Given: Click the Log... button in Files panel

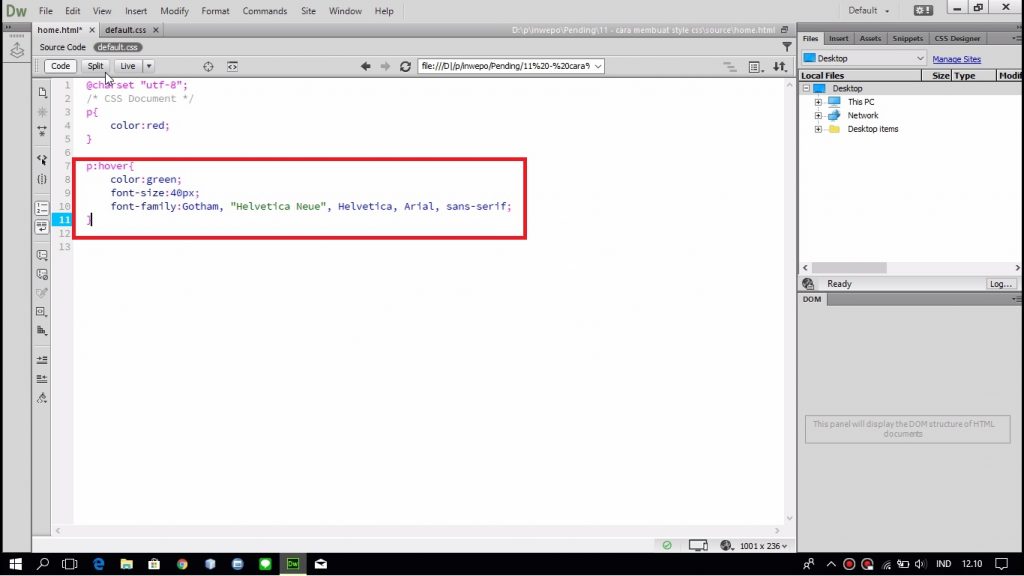Looking at the screenshot, I should click(1000, 284).
